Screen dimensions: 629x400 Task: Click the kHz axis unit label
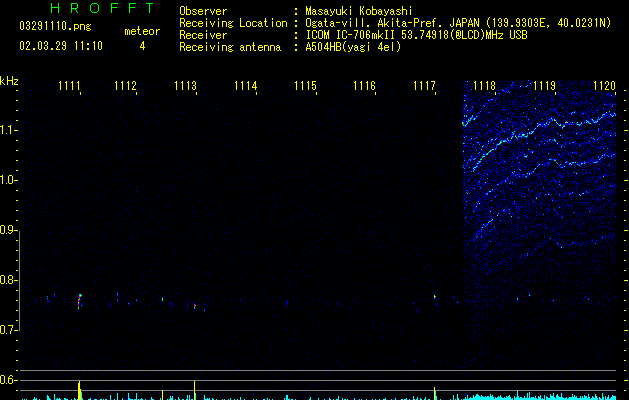[x=9, y=81]
